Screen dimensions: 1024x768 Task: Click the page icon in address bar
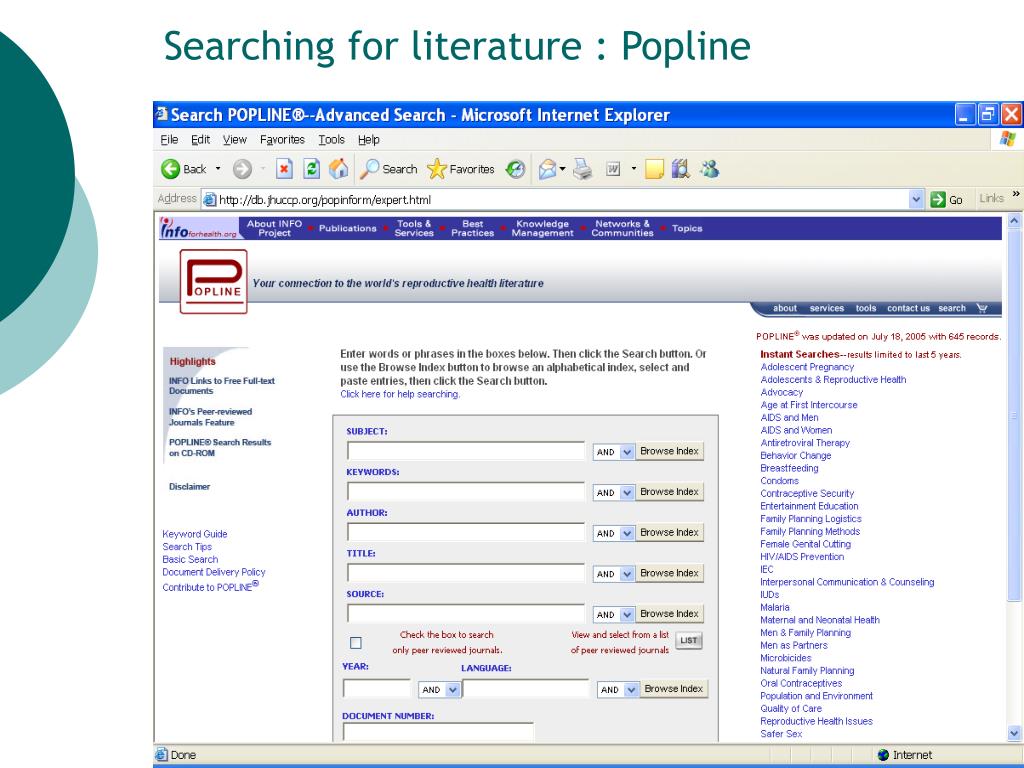(209, 199)
